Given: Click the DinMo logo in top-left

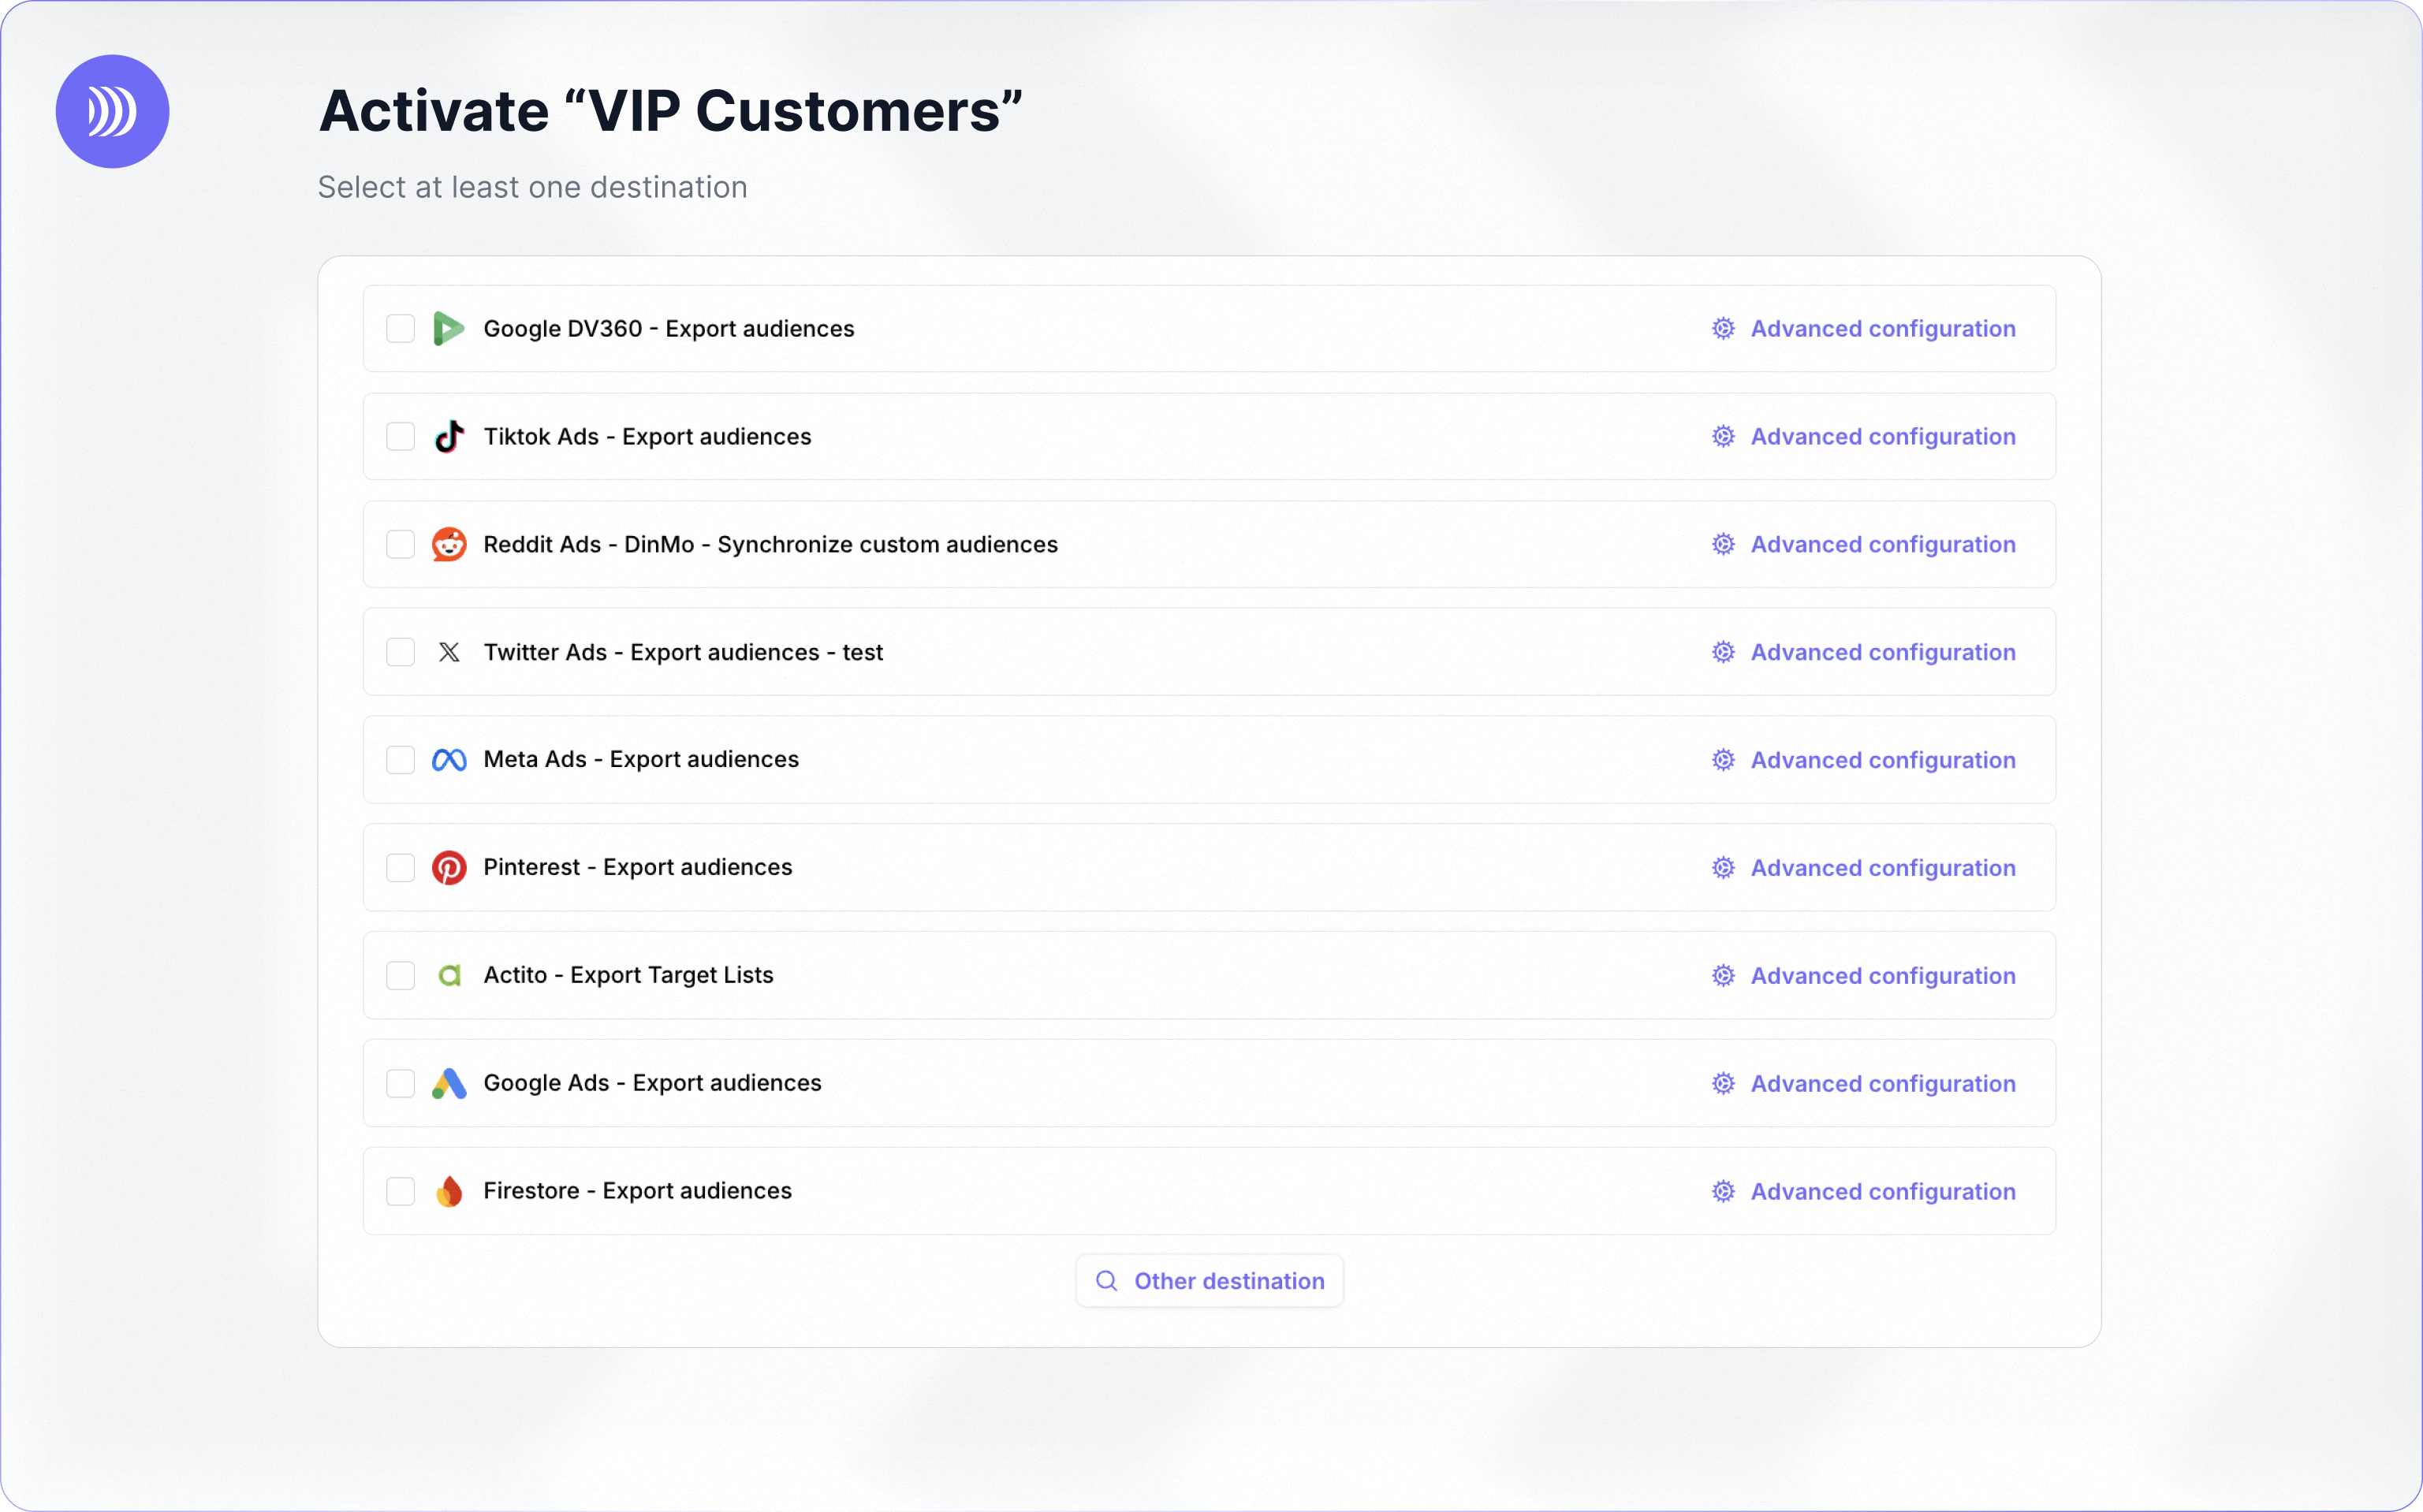Looking at the screenshot, I should pos(112,111).
